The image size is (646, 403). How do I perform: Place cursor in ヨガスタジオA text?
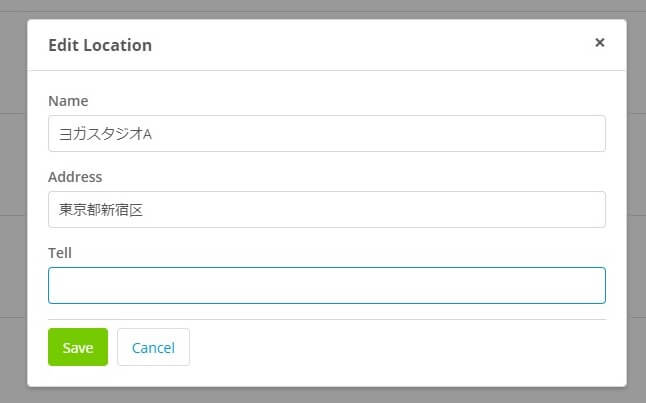tap(105, 134)
